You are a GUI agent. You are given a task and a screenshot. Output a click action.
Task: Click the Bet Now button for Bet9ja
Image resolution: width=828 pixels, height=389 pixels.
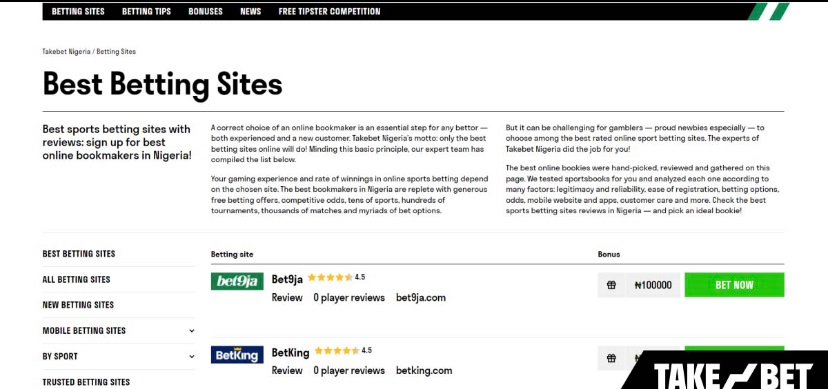tap(734, 285)
